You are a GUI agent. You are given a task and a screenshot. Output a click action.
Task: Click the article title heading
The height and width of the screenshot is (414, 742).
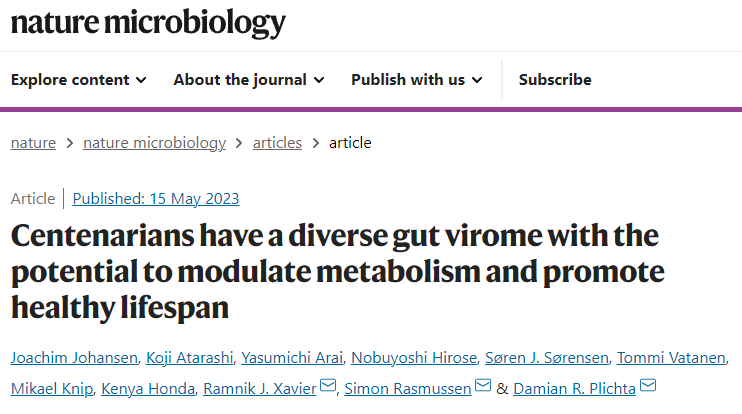338,270
